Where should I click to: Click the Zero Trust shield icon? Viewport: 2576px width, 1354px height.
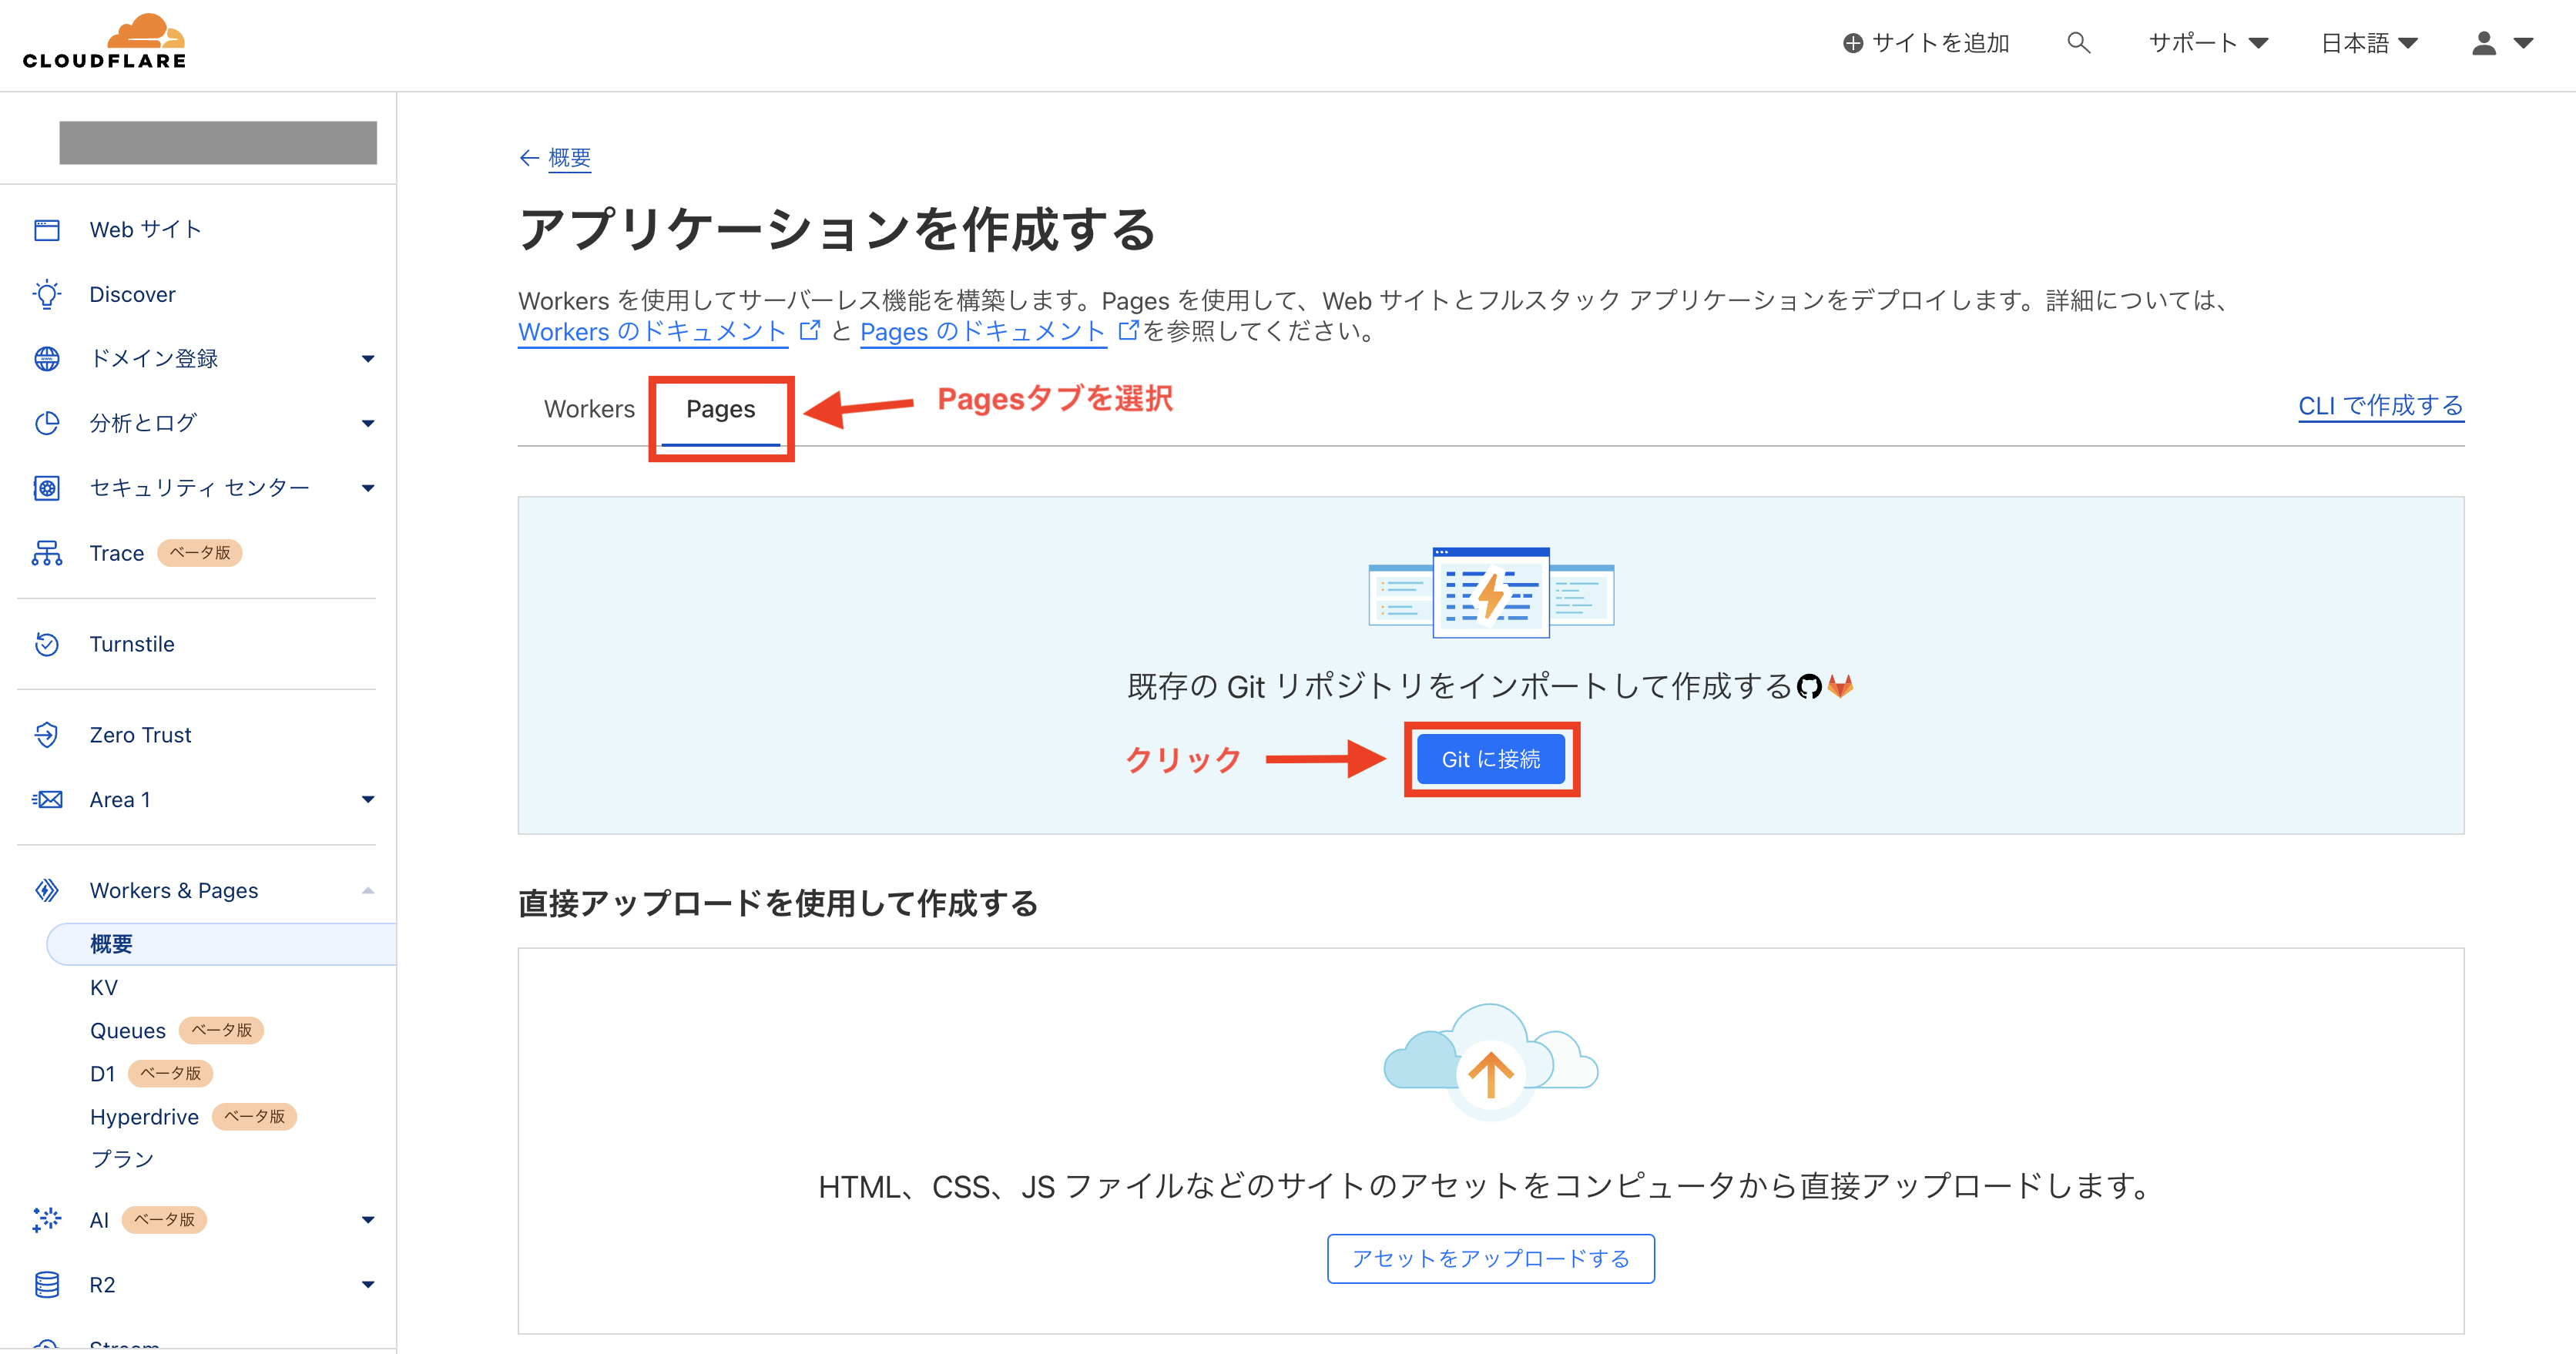pos(47,735)
